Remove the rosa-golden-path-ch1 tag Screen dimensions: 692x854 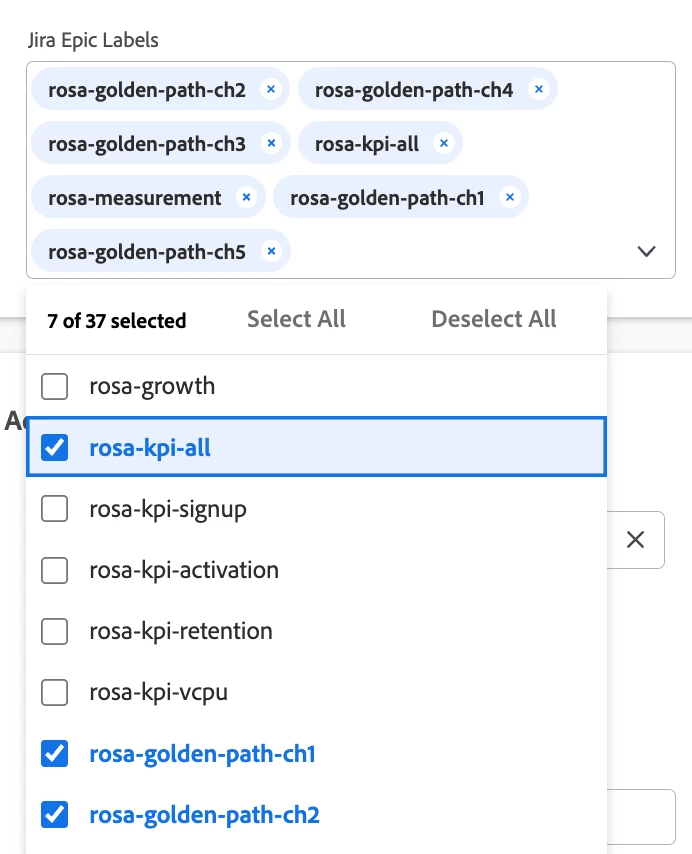click(509, 198)
